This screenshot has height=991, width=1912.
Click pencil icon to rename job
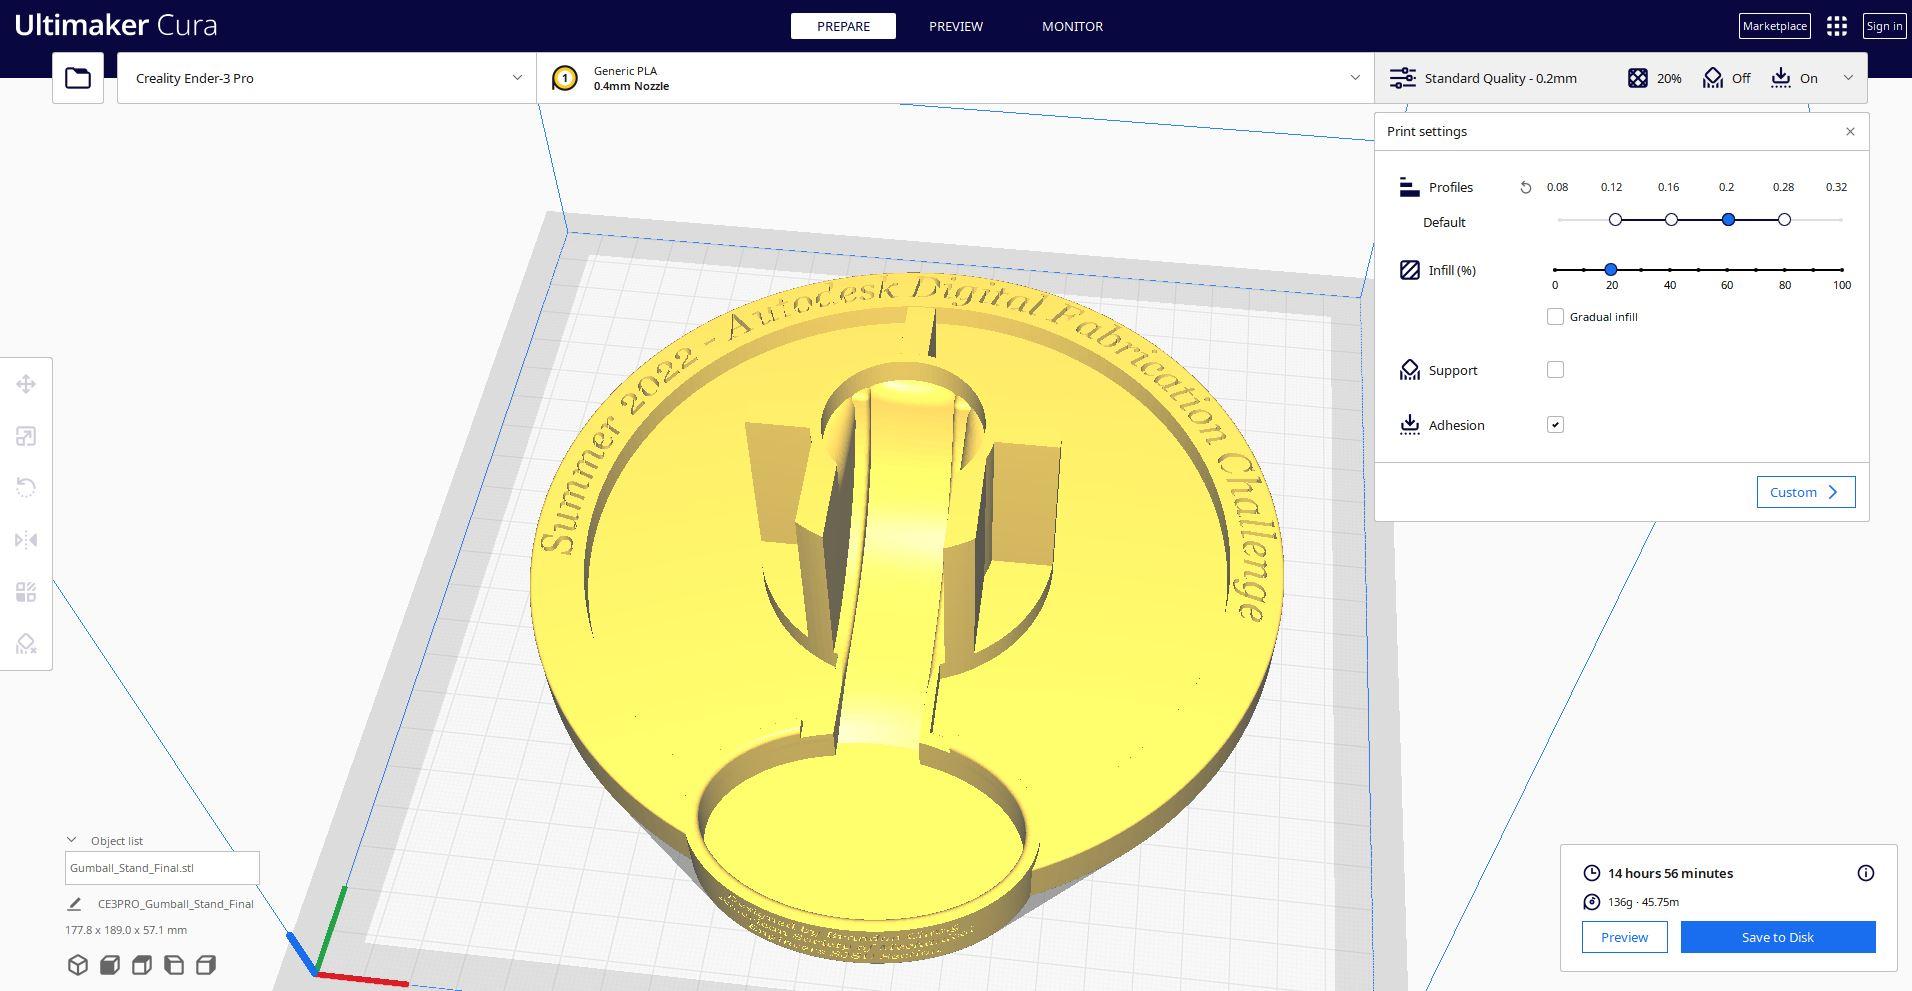pyautogui.click(x=74, y=904)
